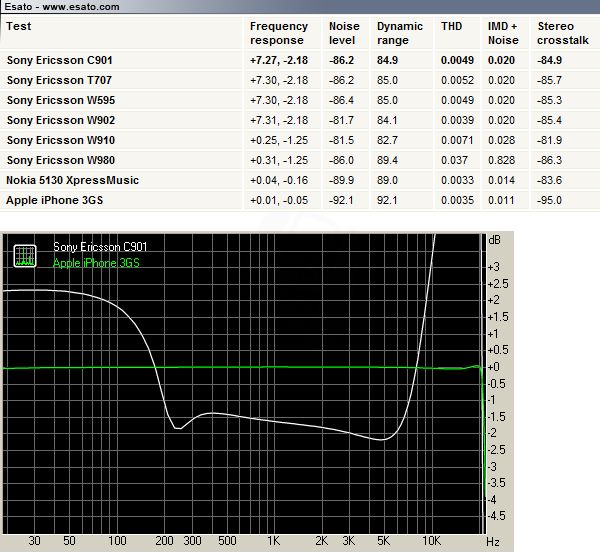
Task: Click the -92.1 noise level value
Action: pyautogui.click(x=341, y=200)
